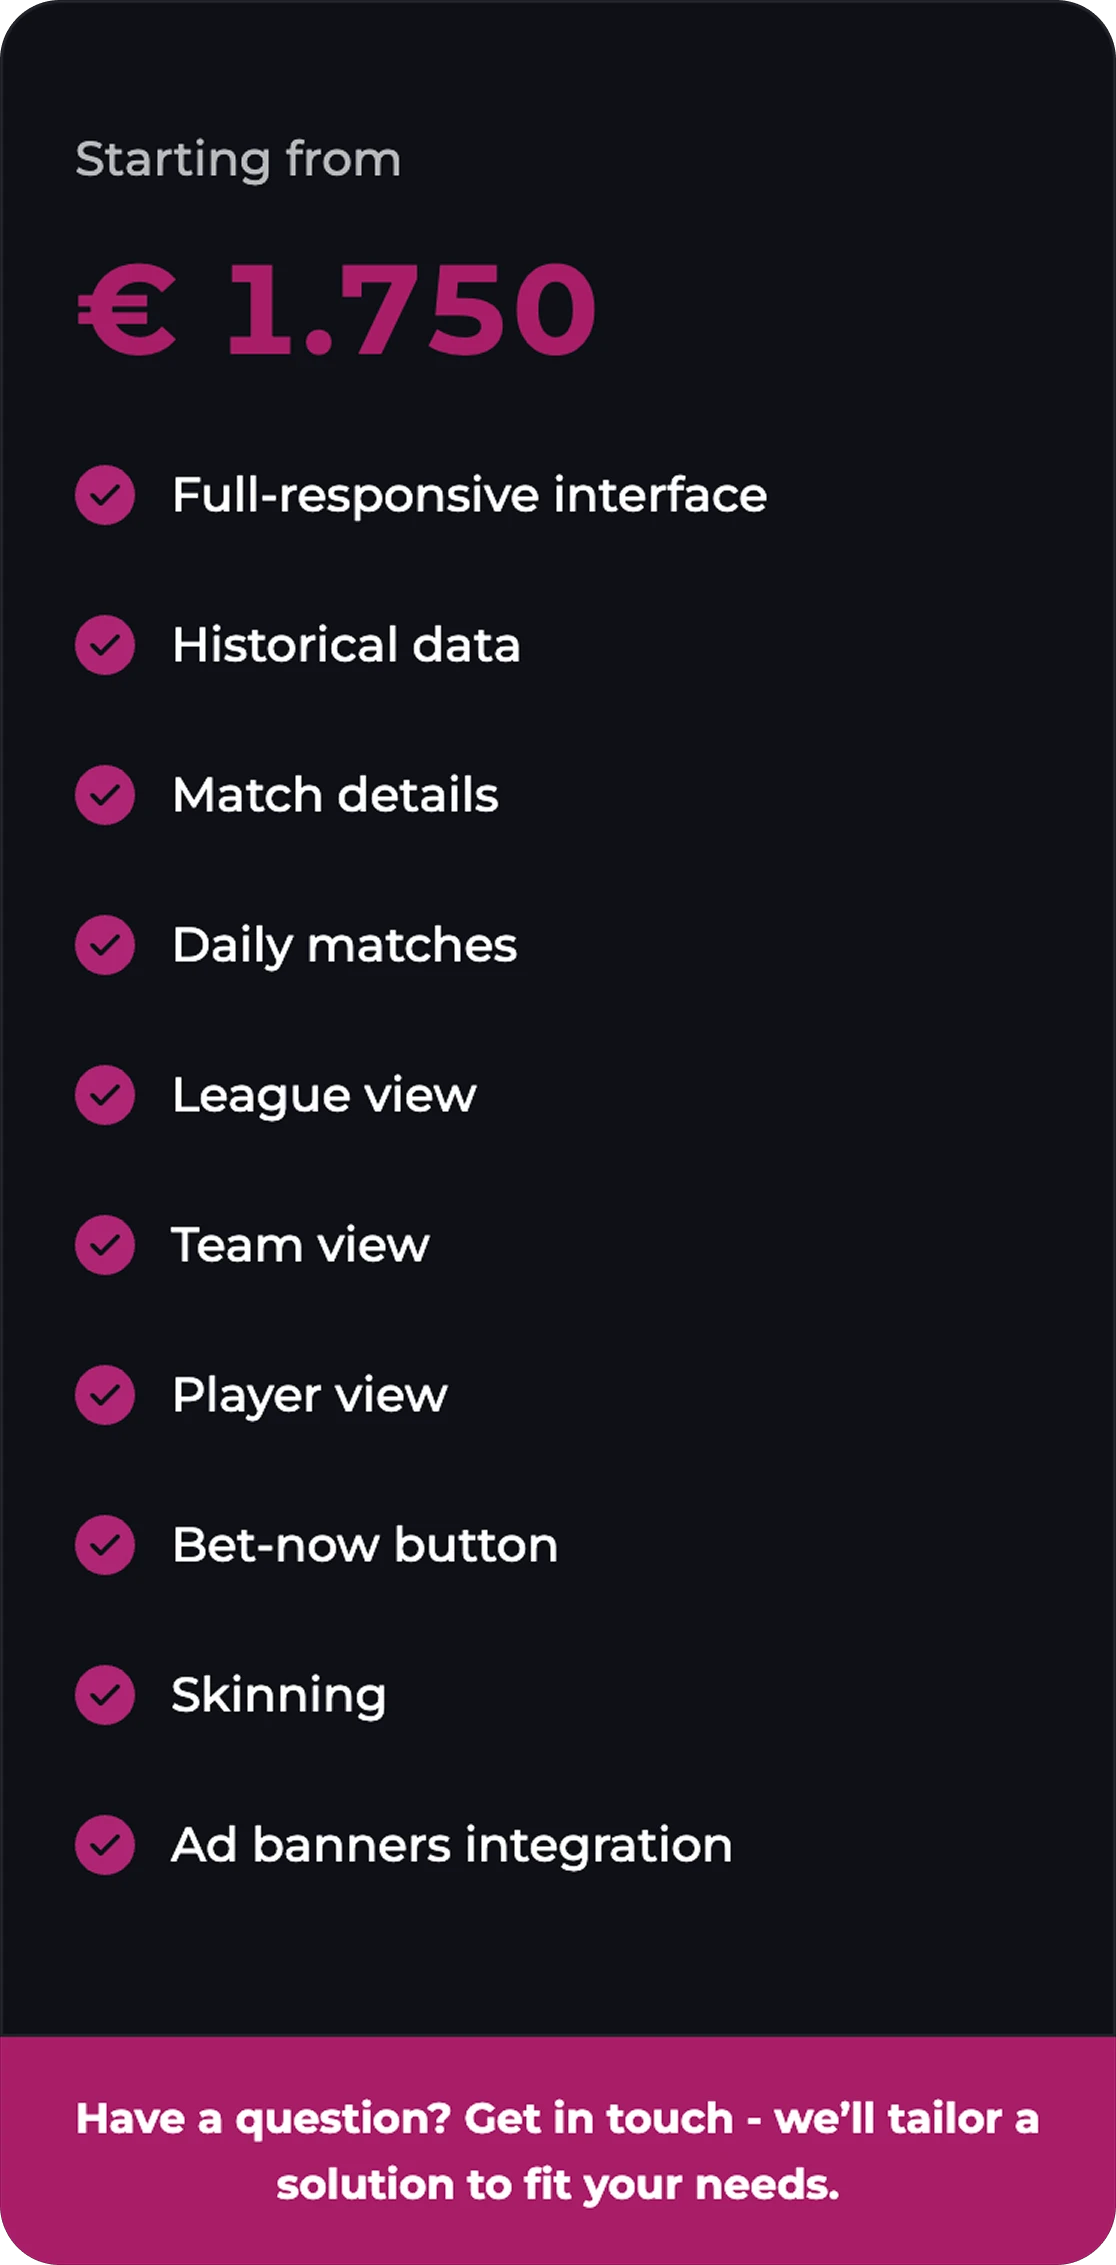Click the check icon next to League view
Image resolution: width=1116 pixels, height=2265 pixels.
(x=105, y=1095)
